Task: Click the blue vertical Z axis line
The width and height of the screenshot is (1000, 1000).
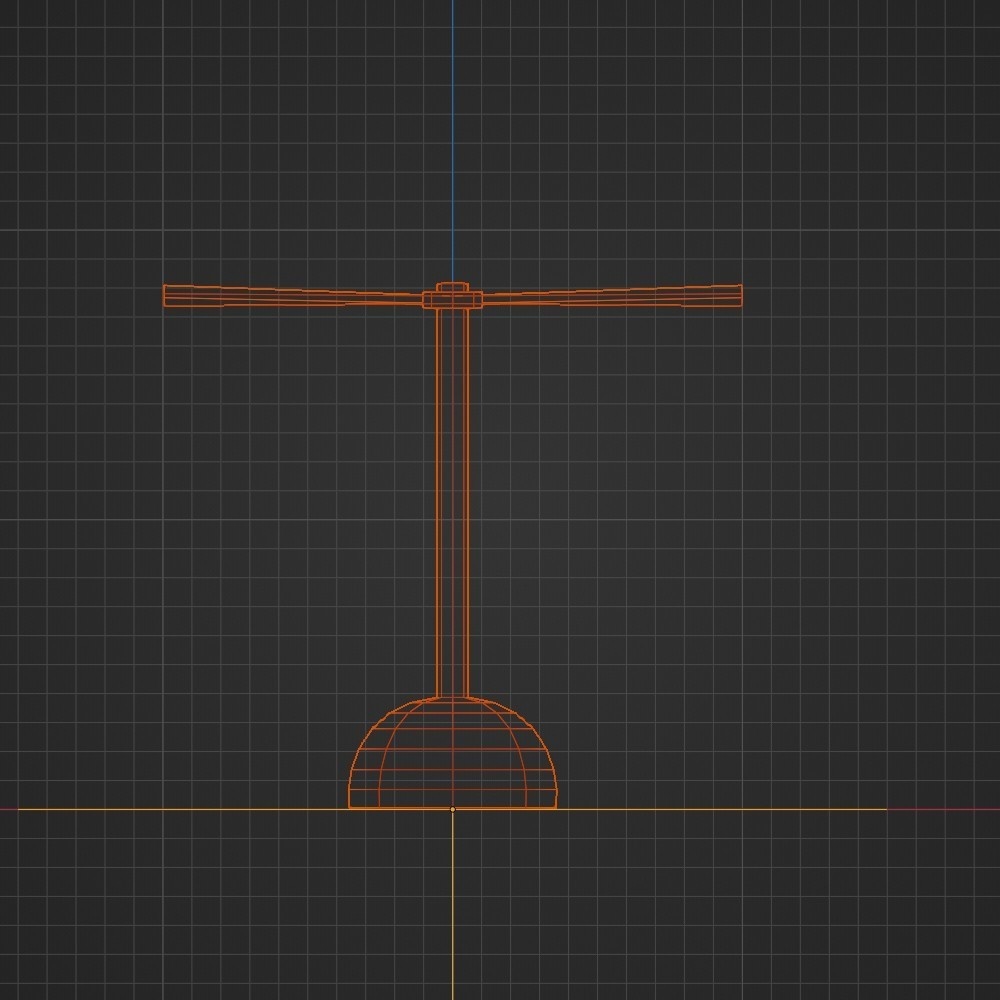Action: (454, 150)
